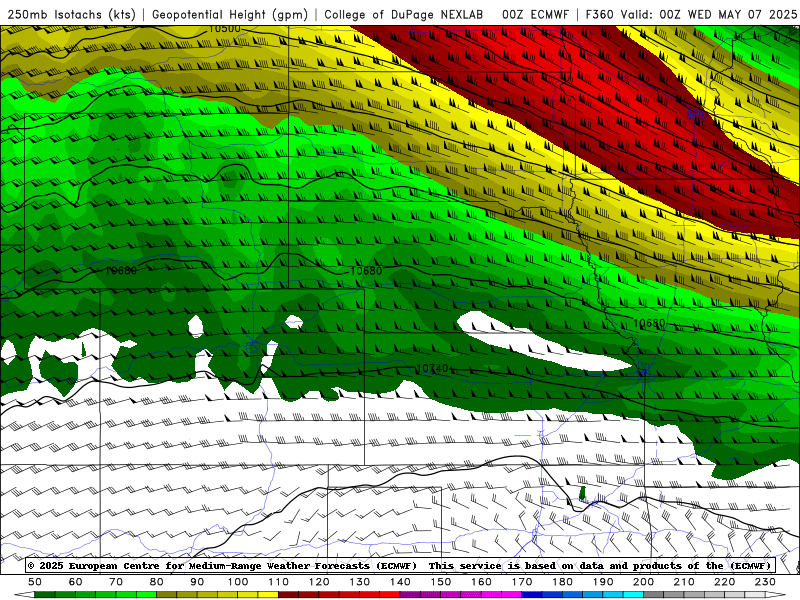Screen dimensions: 800x600
Task: Click the magenta color bar segment below 150–160
Action: pyautogui.click(x=461, y=595)
